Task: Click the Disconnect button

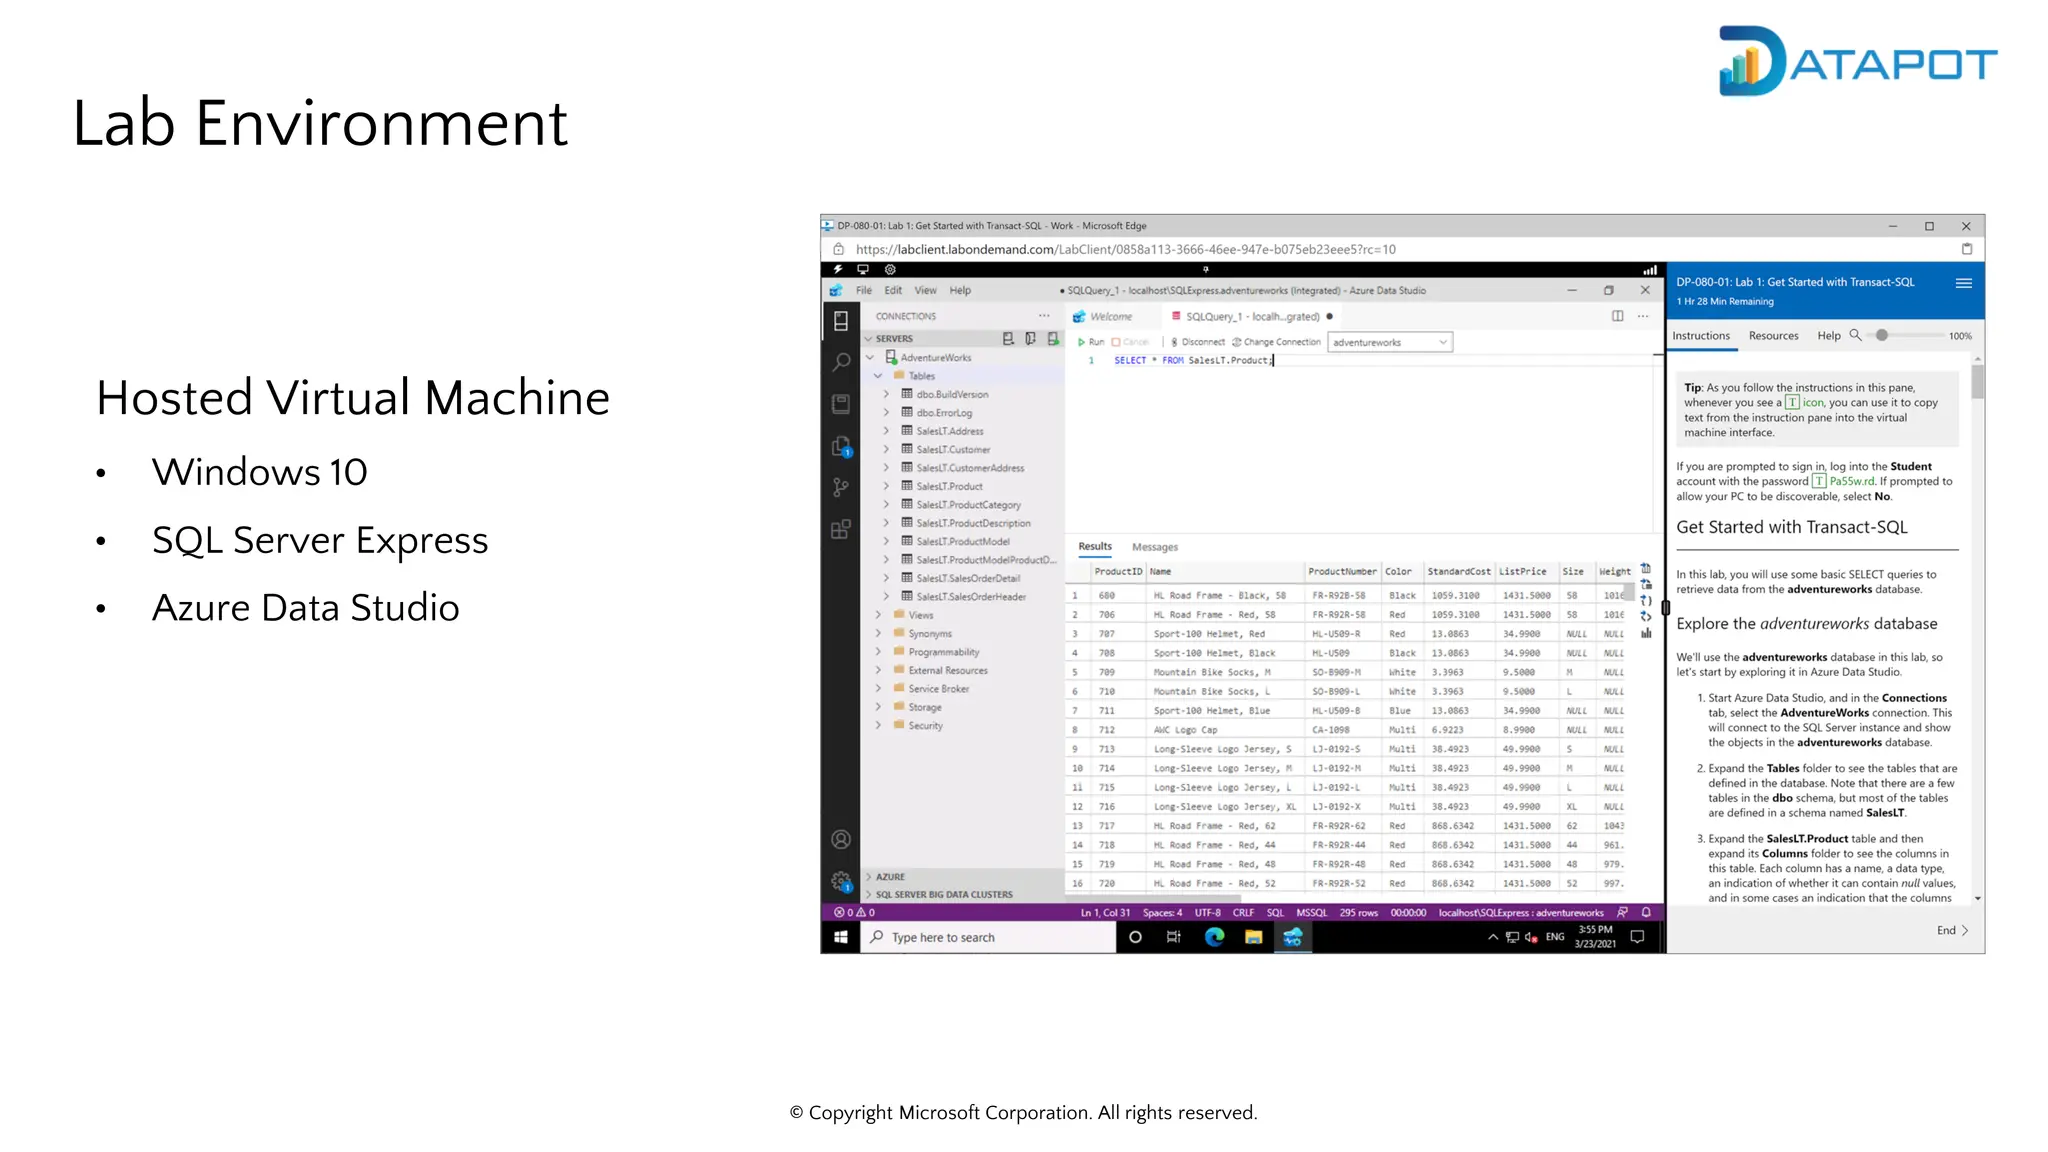Action: [1197, 342]
